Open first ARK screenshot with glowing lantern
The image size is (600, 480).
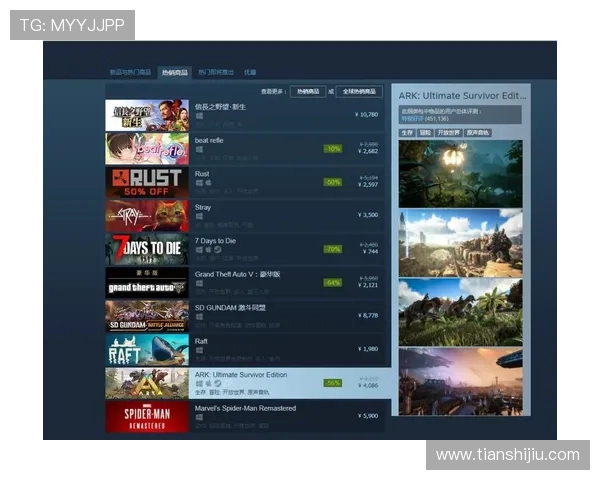tap(460, 172)
